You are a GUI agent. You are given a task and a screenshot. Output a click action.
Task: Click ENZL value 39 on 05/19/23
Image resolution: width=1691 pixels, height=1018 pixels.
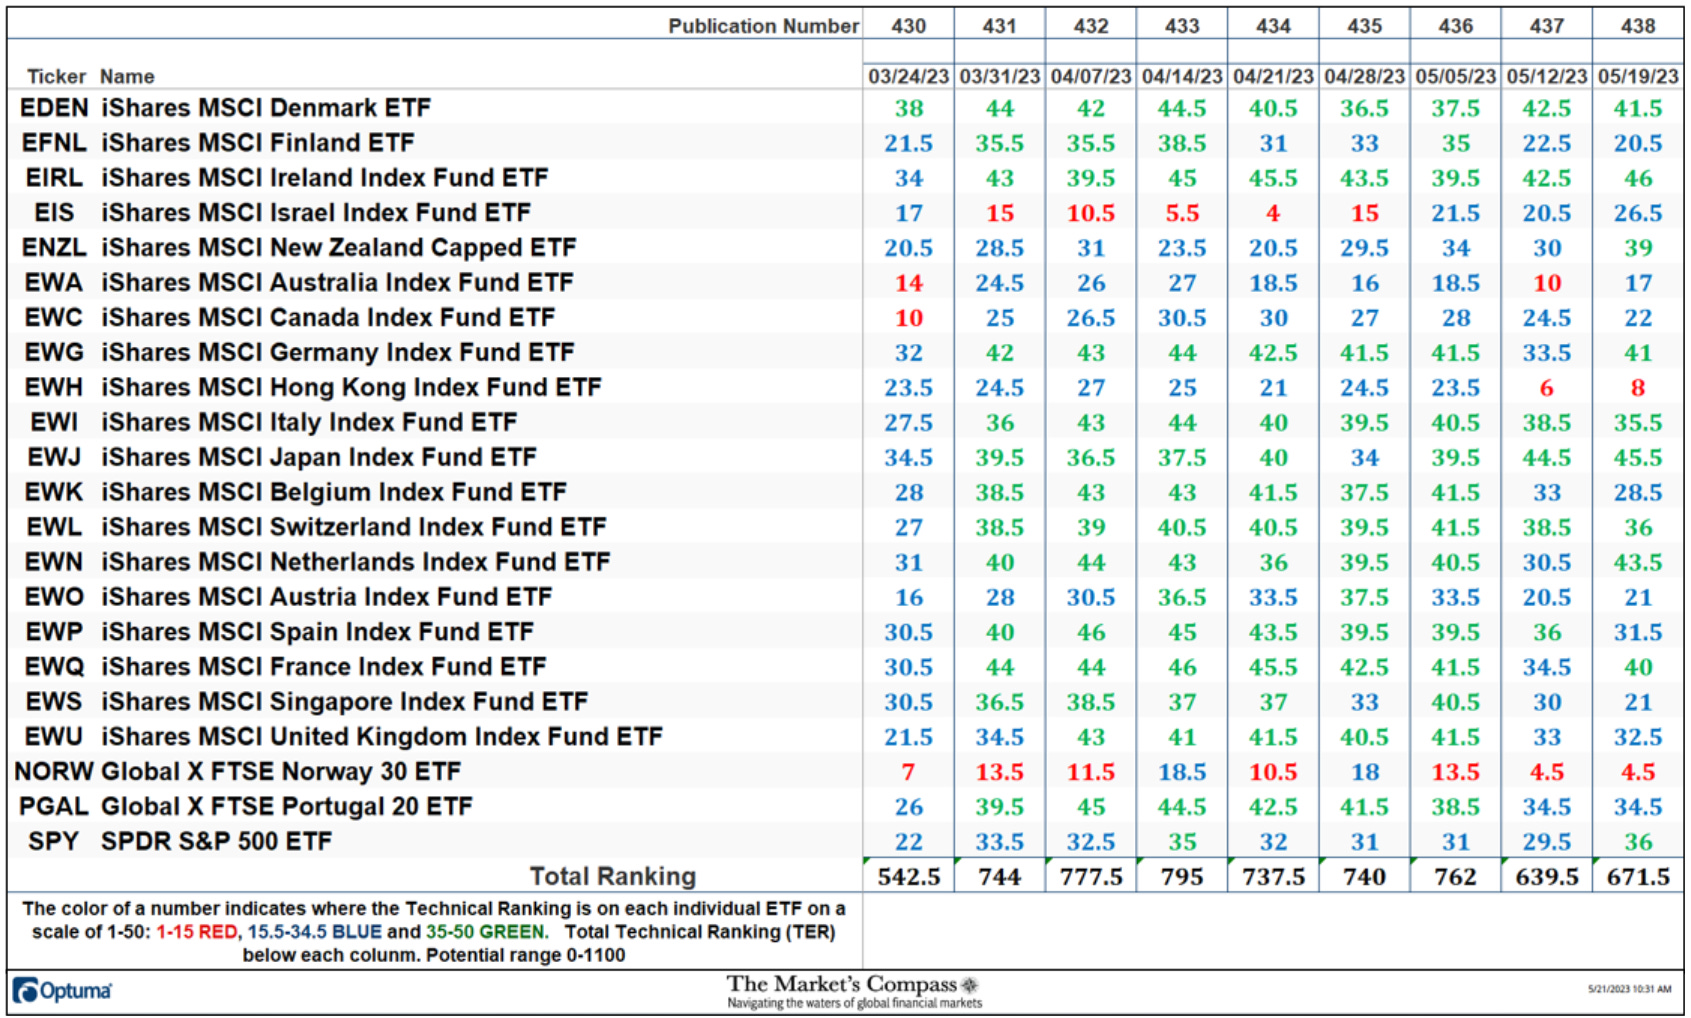click(x=1638, y=248)
